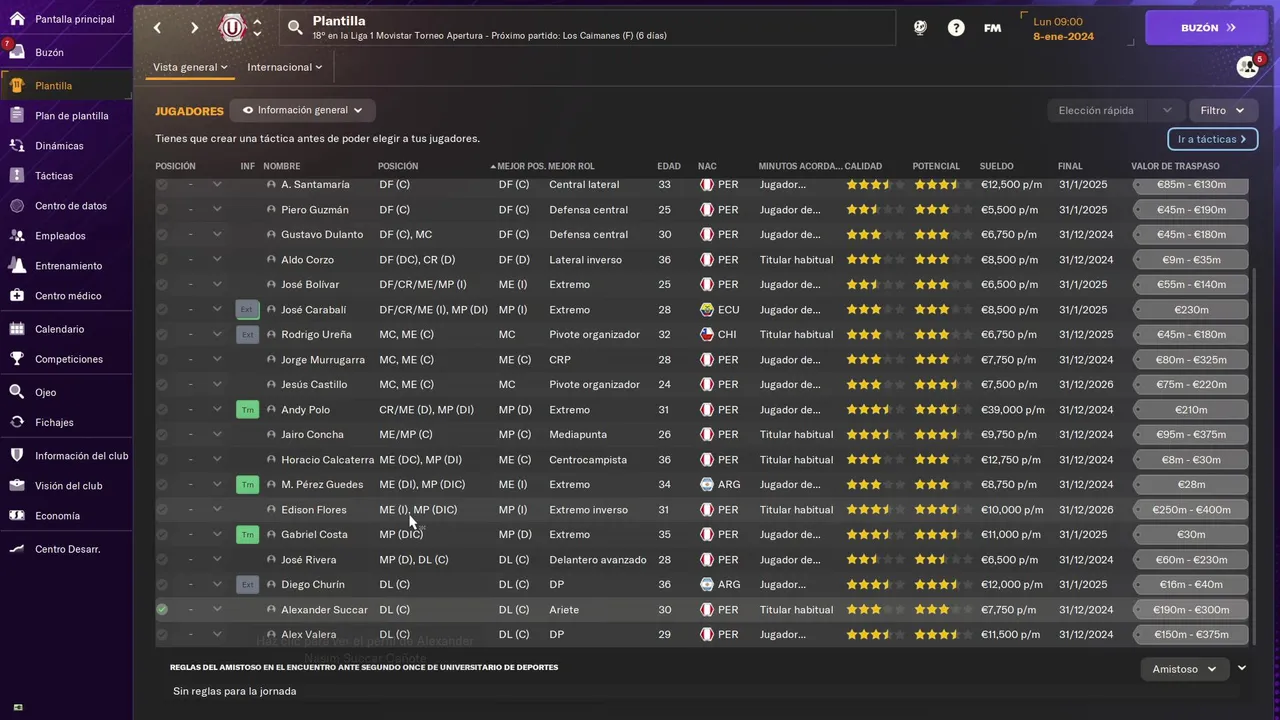
Task: Click the Tm badge beside Andy Polo
Action: [247, 410]
